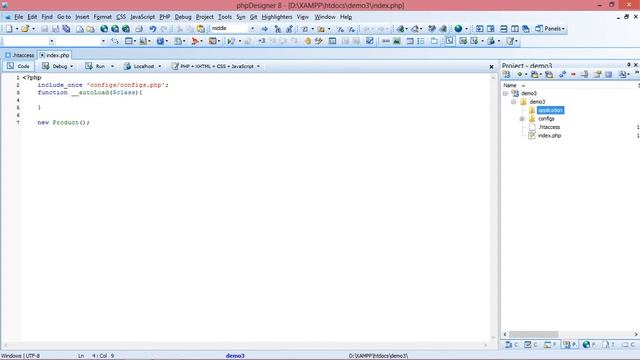
Task: Click the checked checkbox form icon
Action: 369,41
